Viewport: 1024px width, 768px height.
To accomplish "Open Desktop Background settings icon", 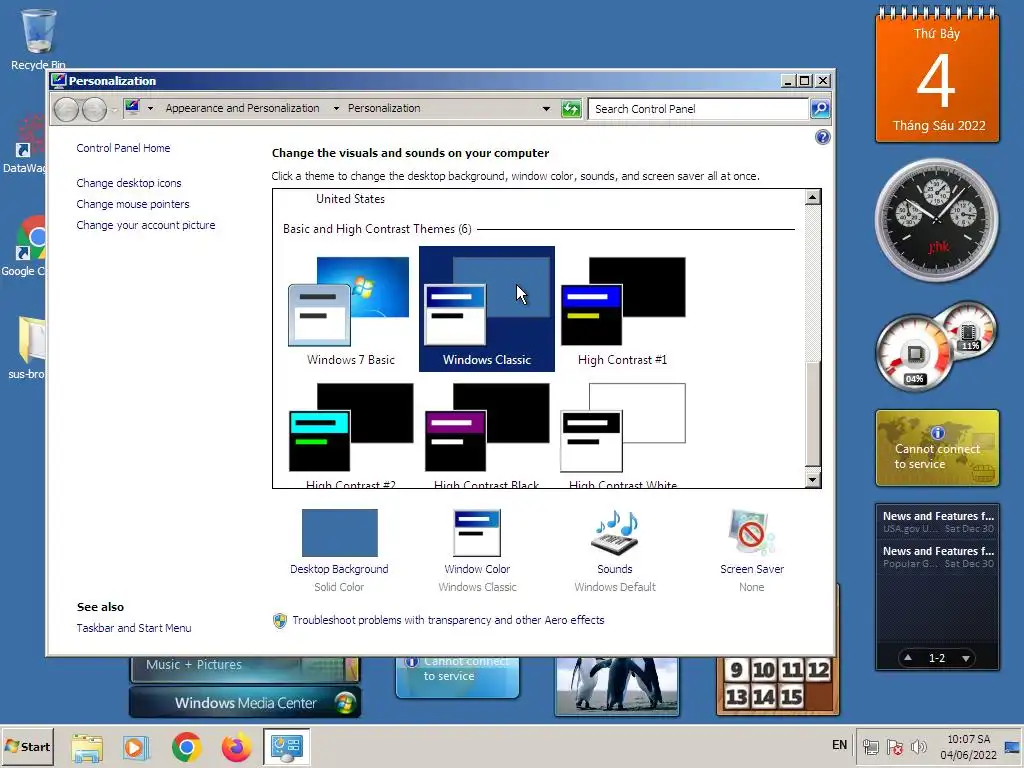I will pos(340,533).
